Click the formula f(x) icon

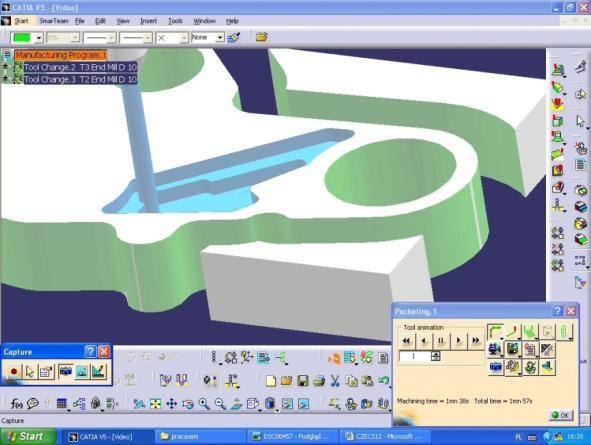[17, 404]
